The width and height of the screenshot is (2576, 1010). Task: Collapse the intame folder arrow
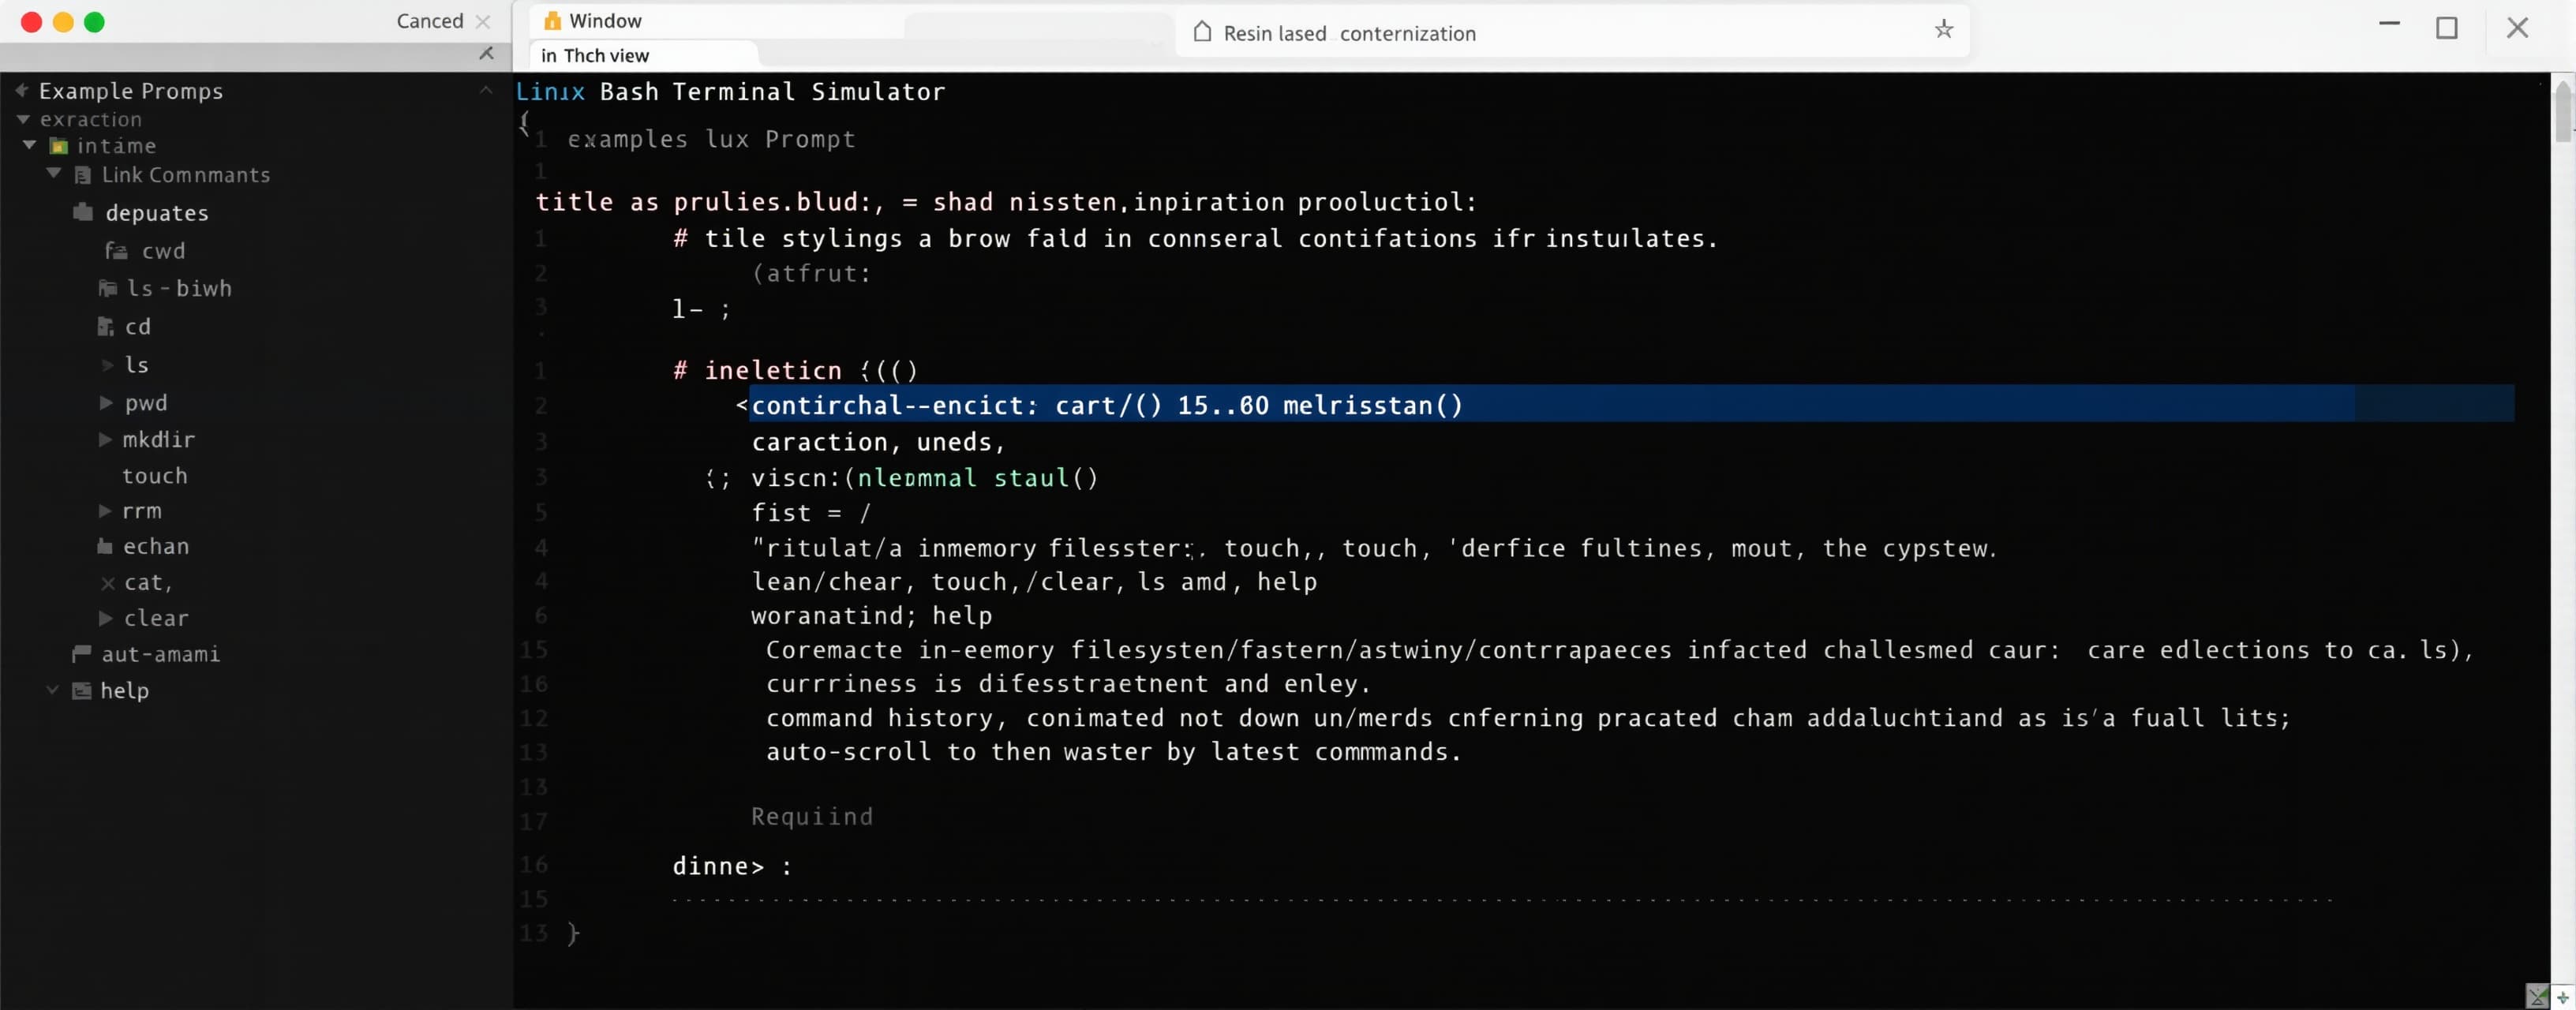click(x=30, y=145)
